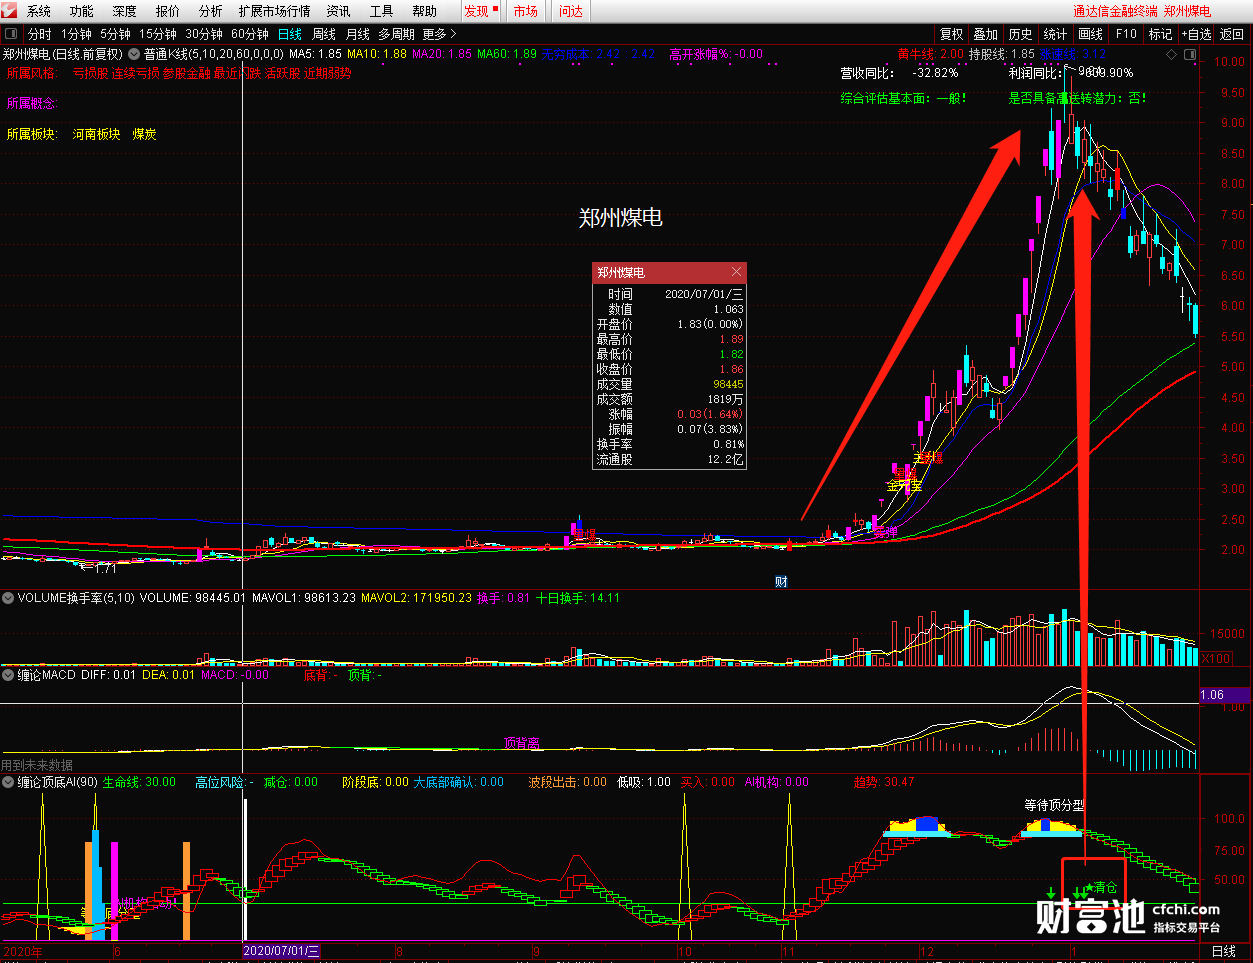This screenshot has width=1253, height=963.
Task: Click the 河南板块 sector link
Action: (97, 134)
